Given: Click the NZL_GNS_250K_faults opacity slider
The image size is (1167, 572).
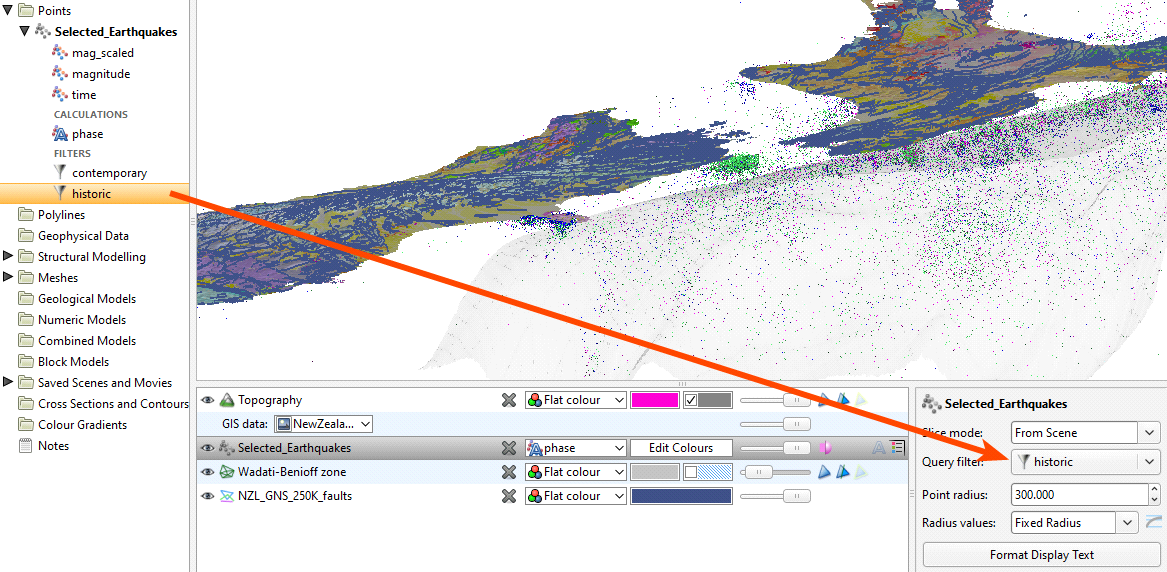Looking at the screenshot, I should pyautogui.click(x=775, y=495).
